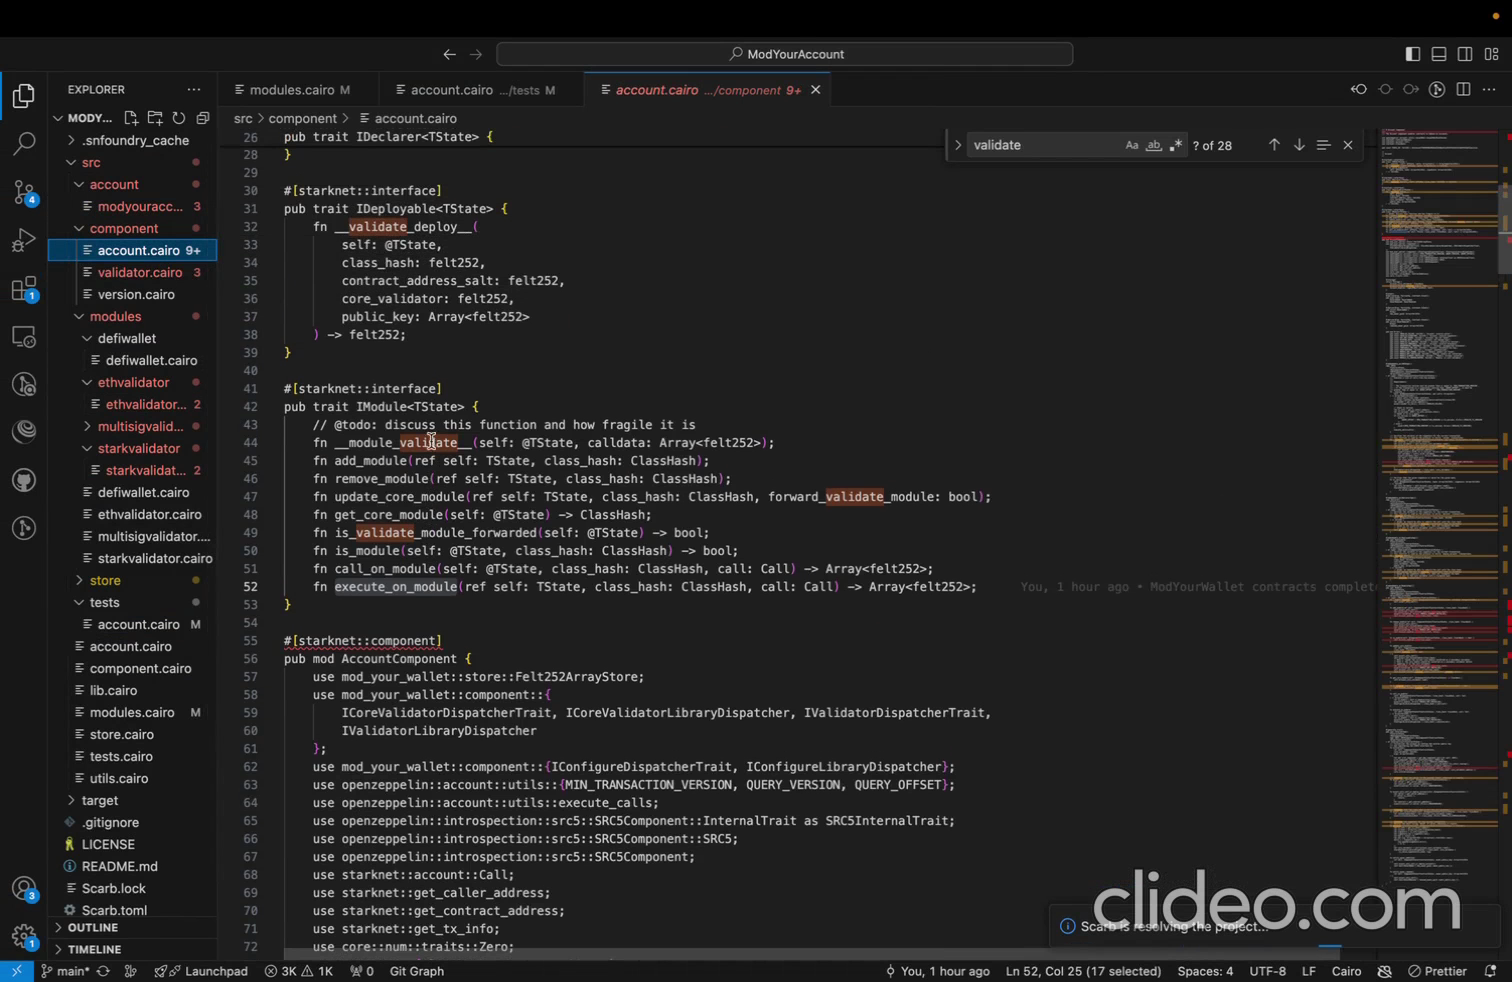Open the Accounts menu icon
Screen dimensions: 1512x982
[x=24, y=889]
